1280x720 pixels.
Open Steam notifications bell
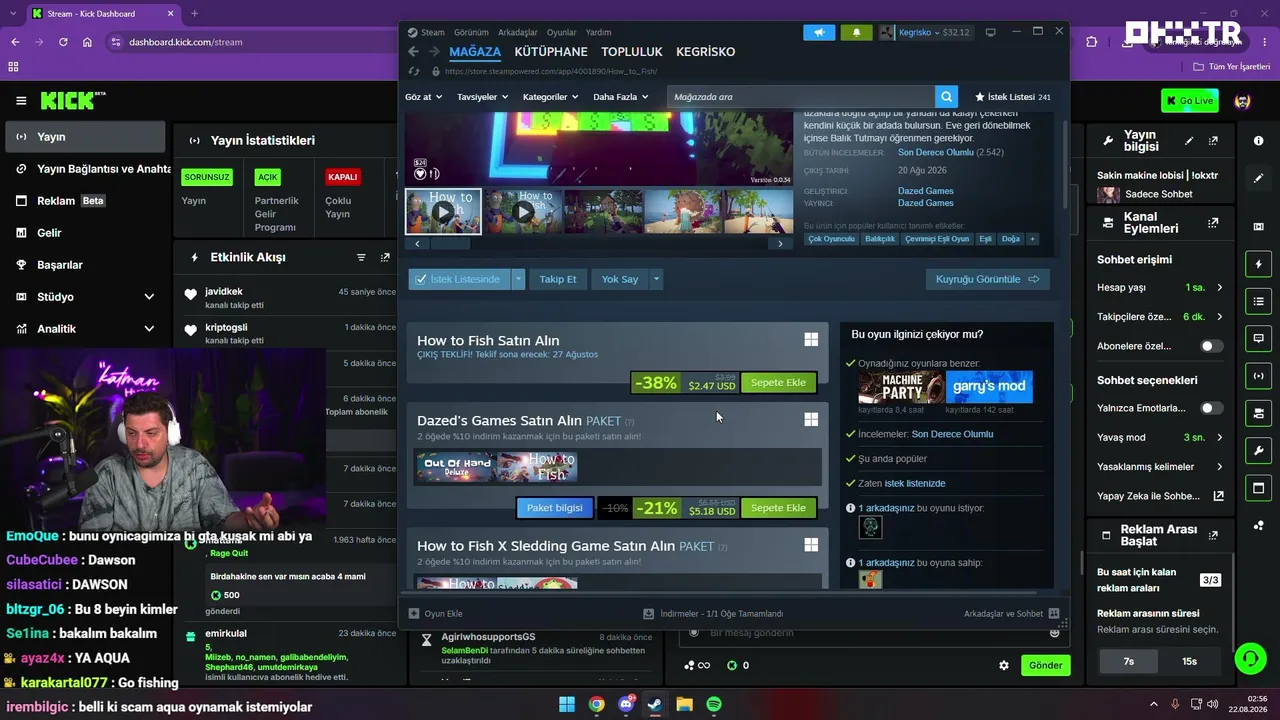tap(856, 32)
